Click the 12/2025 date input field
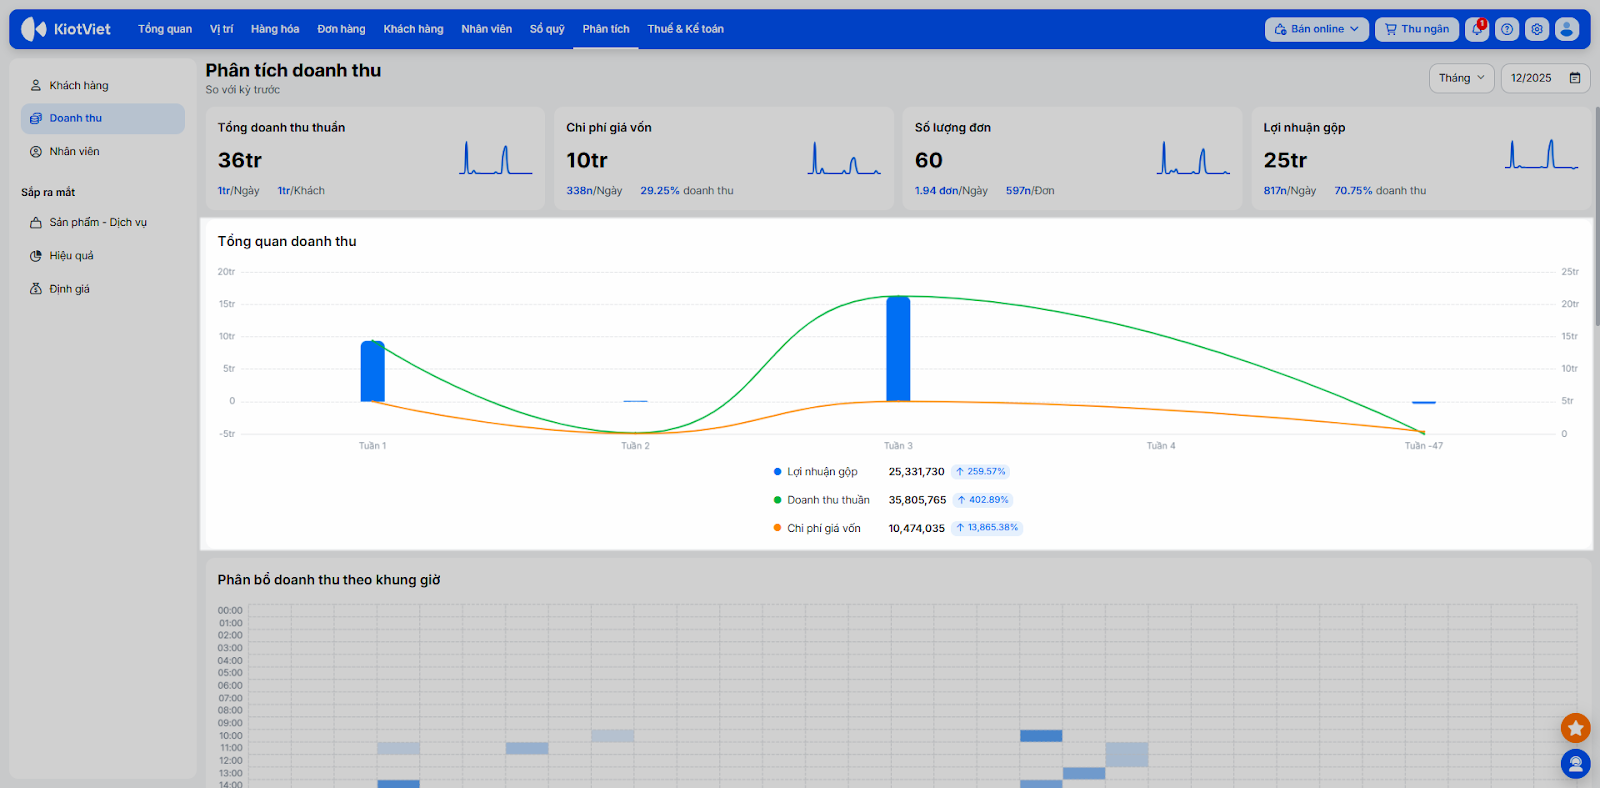The width and height of the screenshot is (1600, 788). pos(1531,78)
